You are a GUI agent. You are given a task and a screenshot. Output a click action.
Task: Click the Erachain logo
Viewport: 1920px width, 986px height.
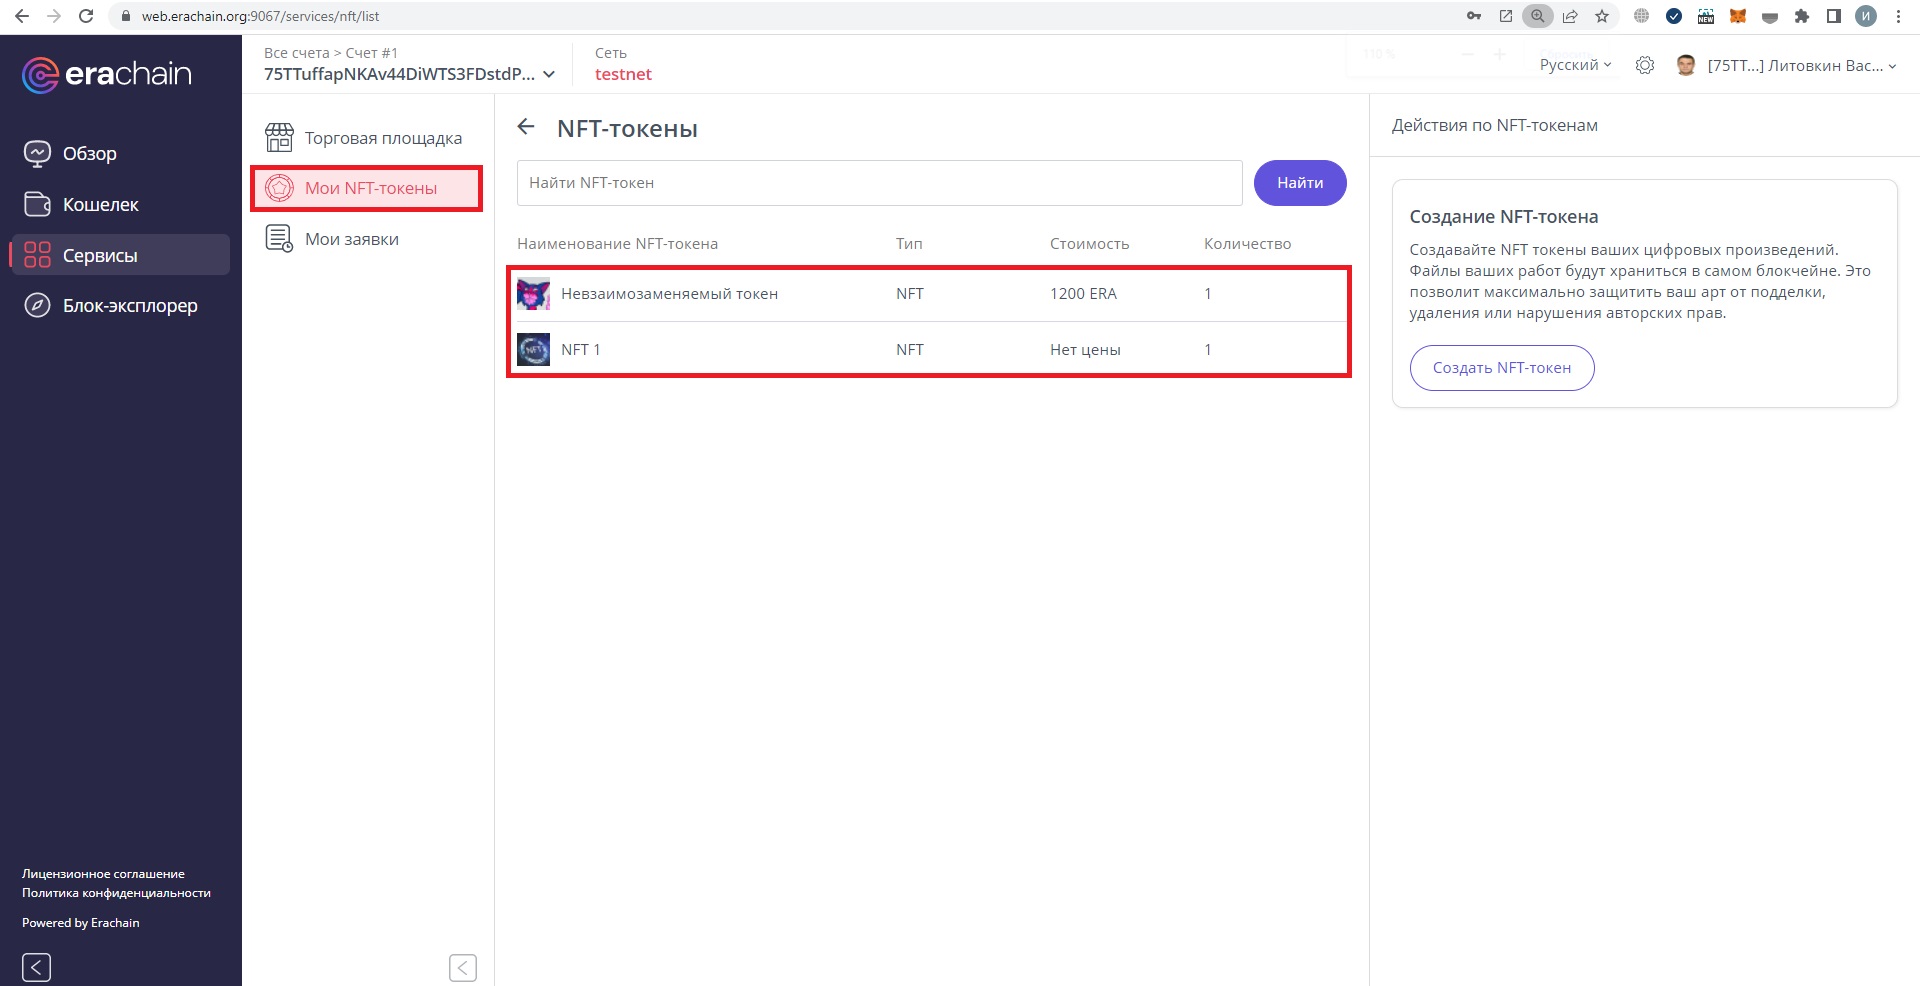(x=106, y=74)
